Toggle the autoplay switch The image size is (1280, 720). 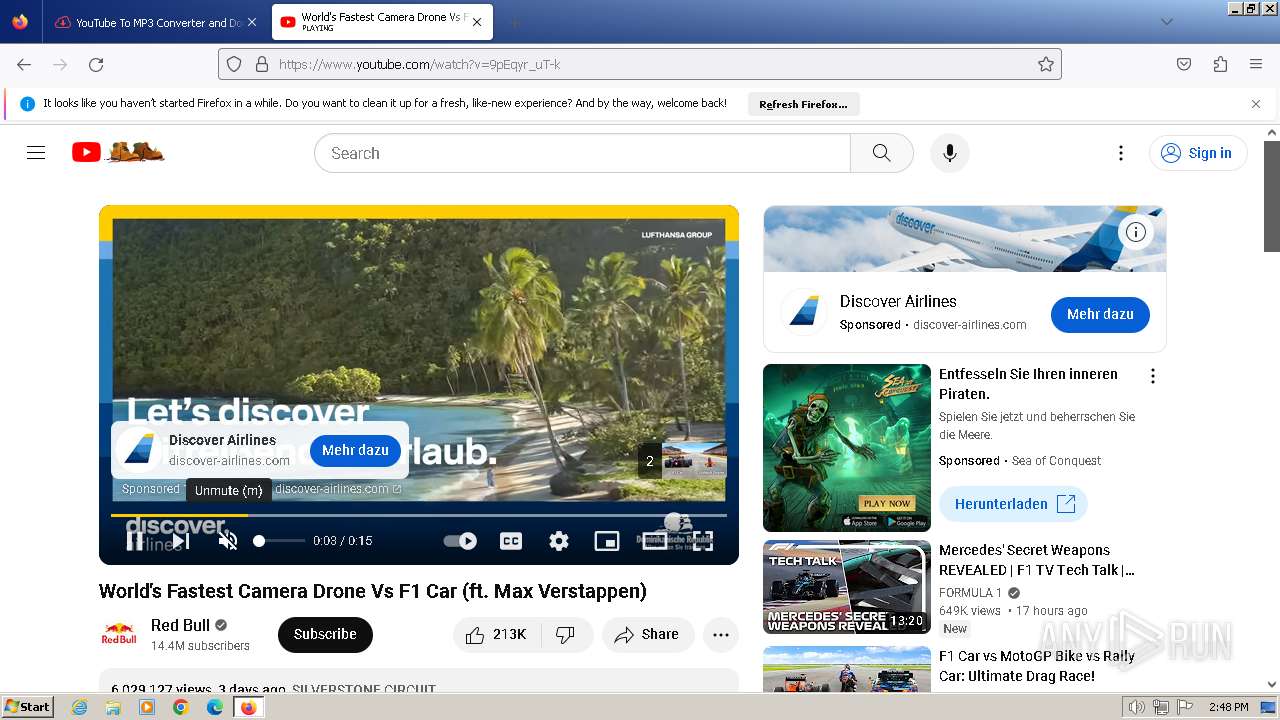(460, 541)
